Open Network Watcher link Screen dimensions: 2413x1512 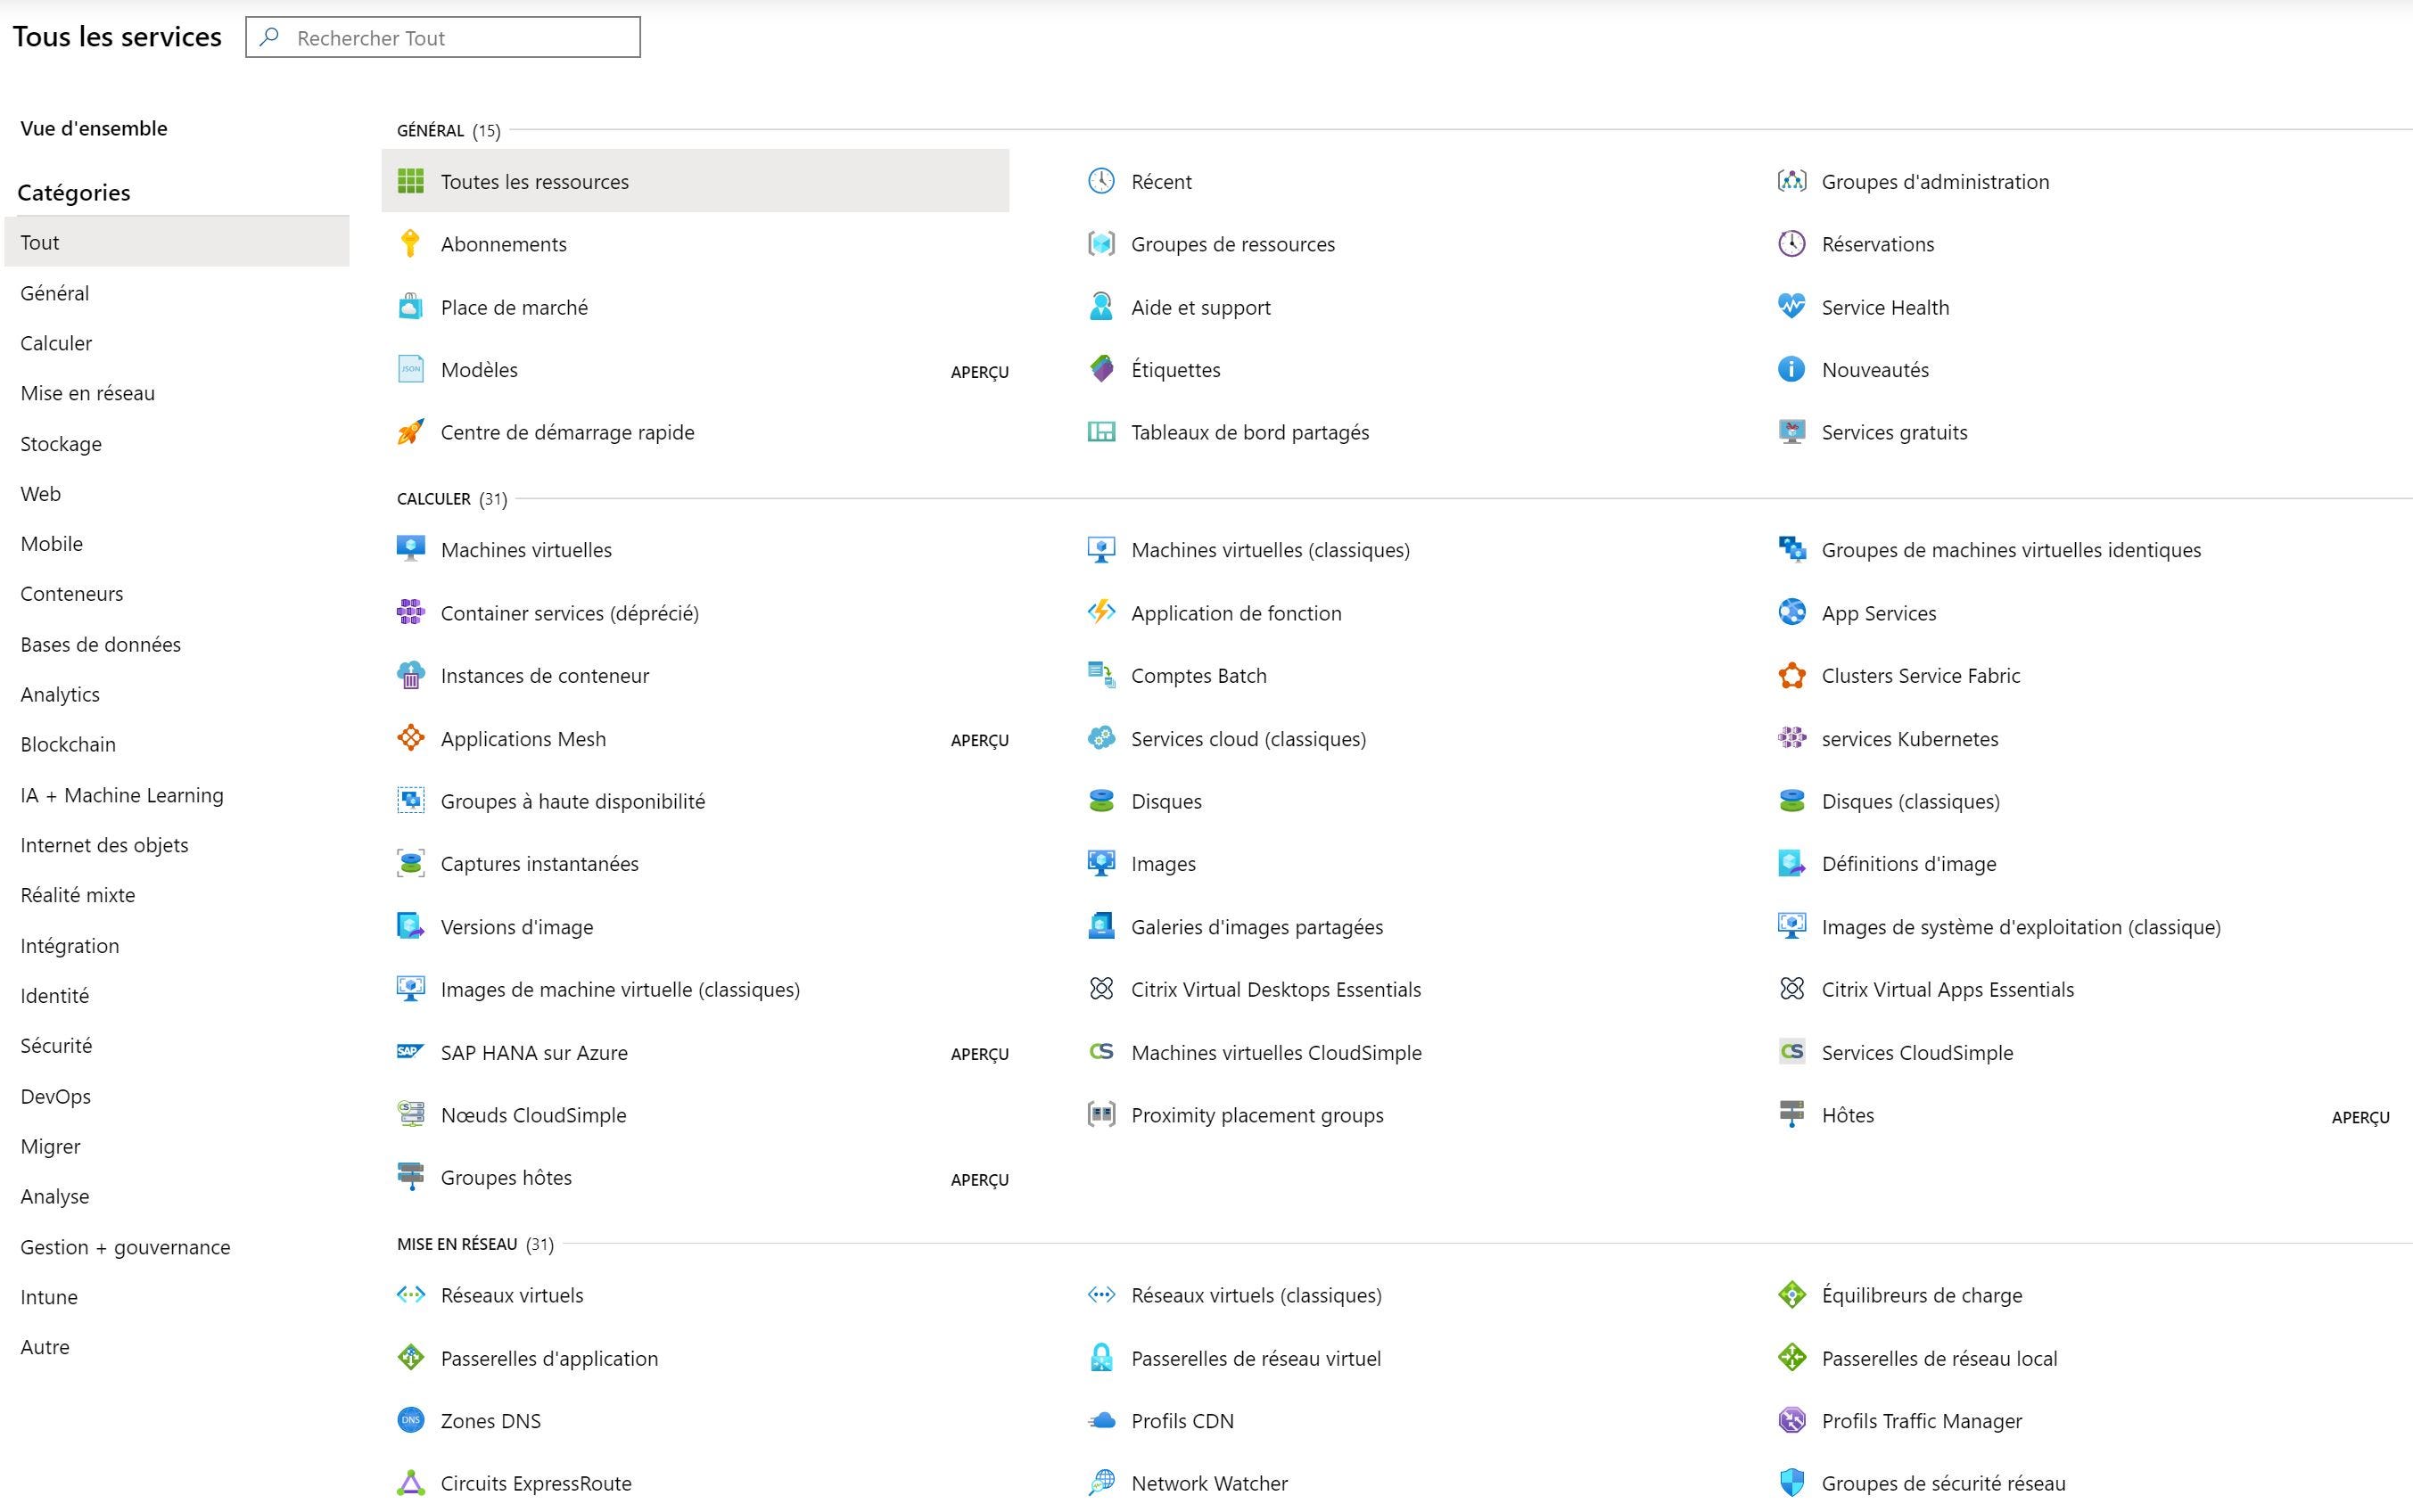click(1209, 1483)
